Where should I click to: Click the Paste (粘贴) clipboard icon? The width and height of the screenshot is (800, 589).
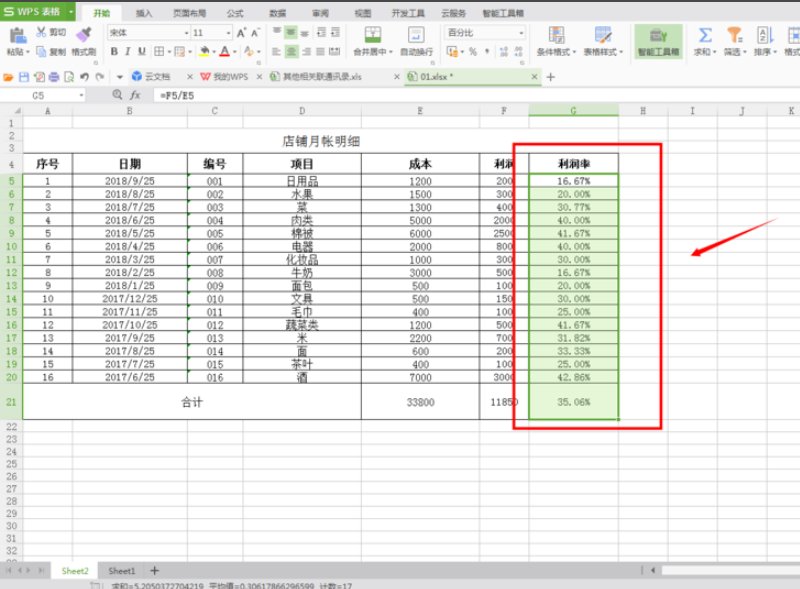click(x=17, y=38)
